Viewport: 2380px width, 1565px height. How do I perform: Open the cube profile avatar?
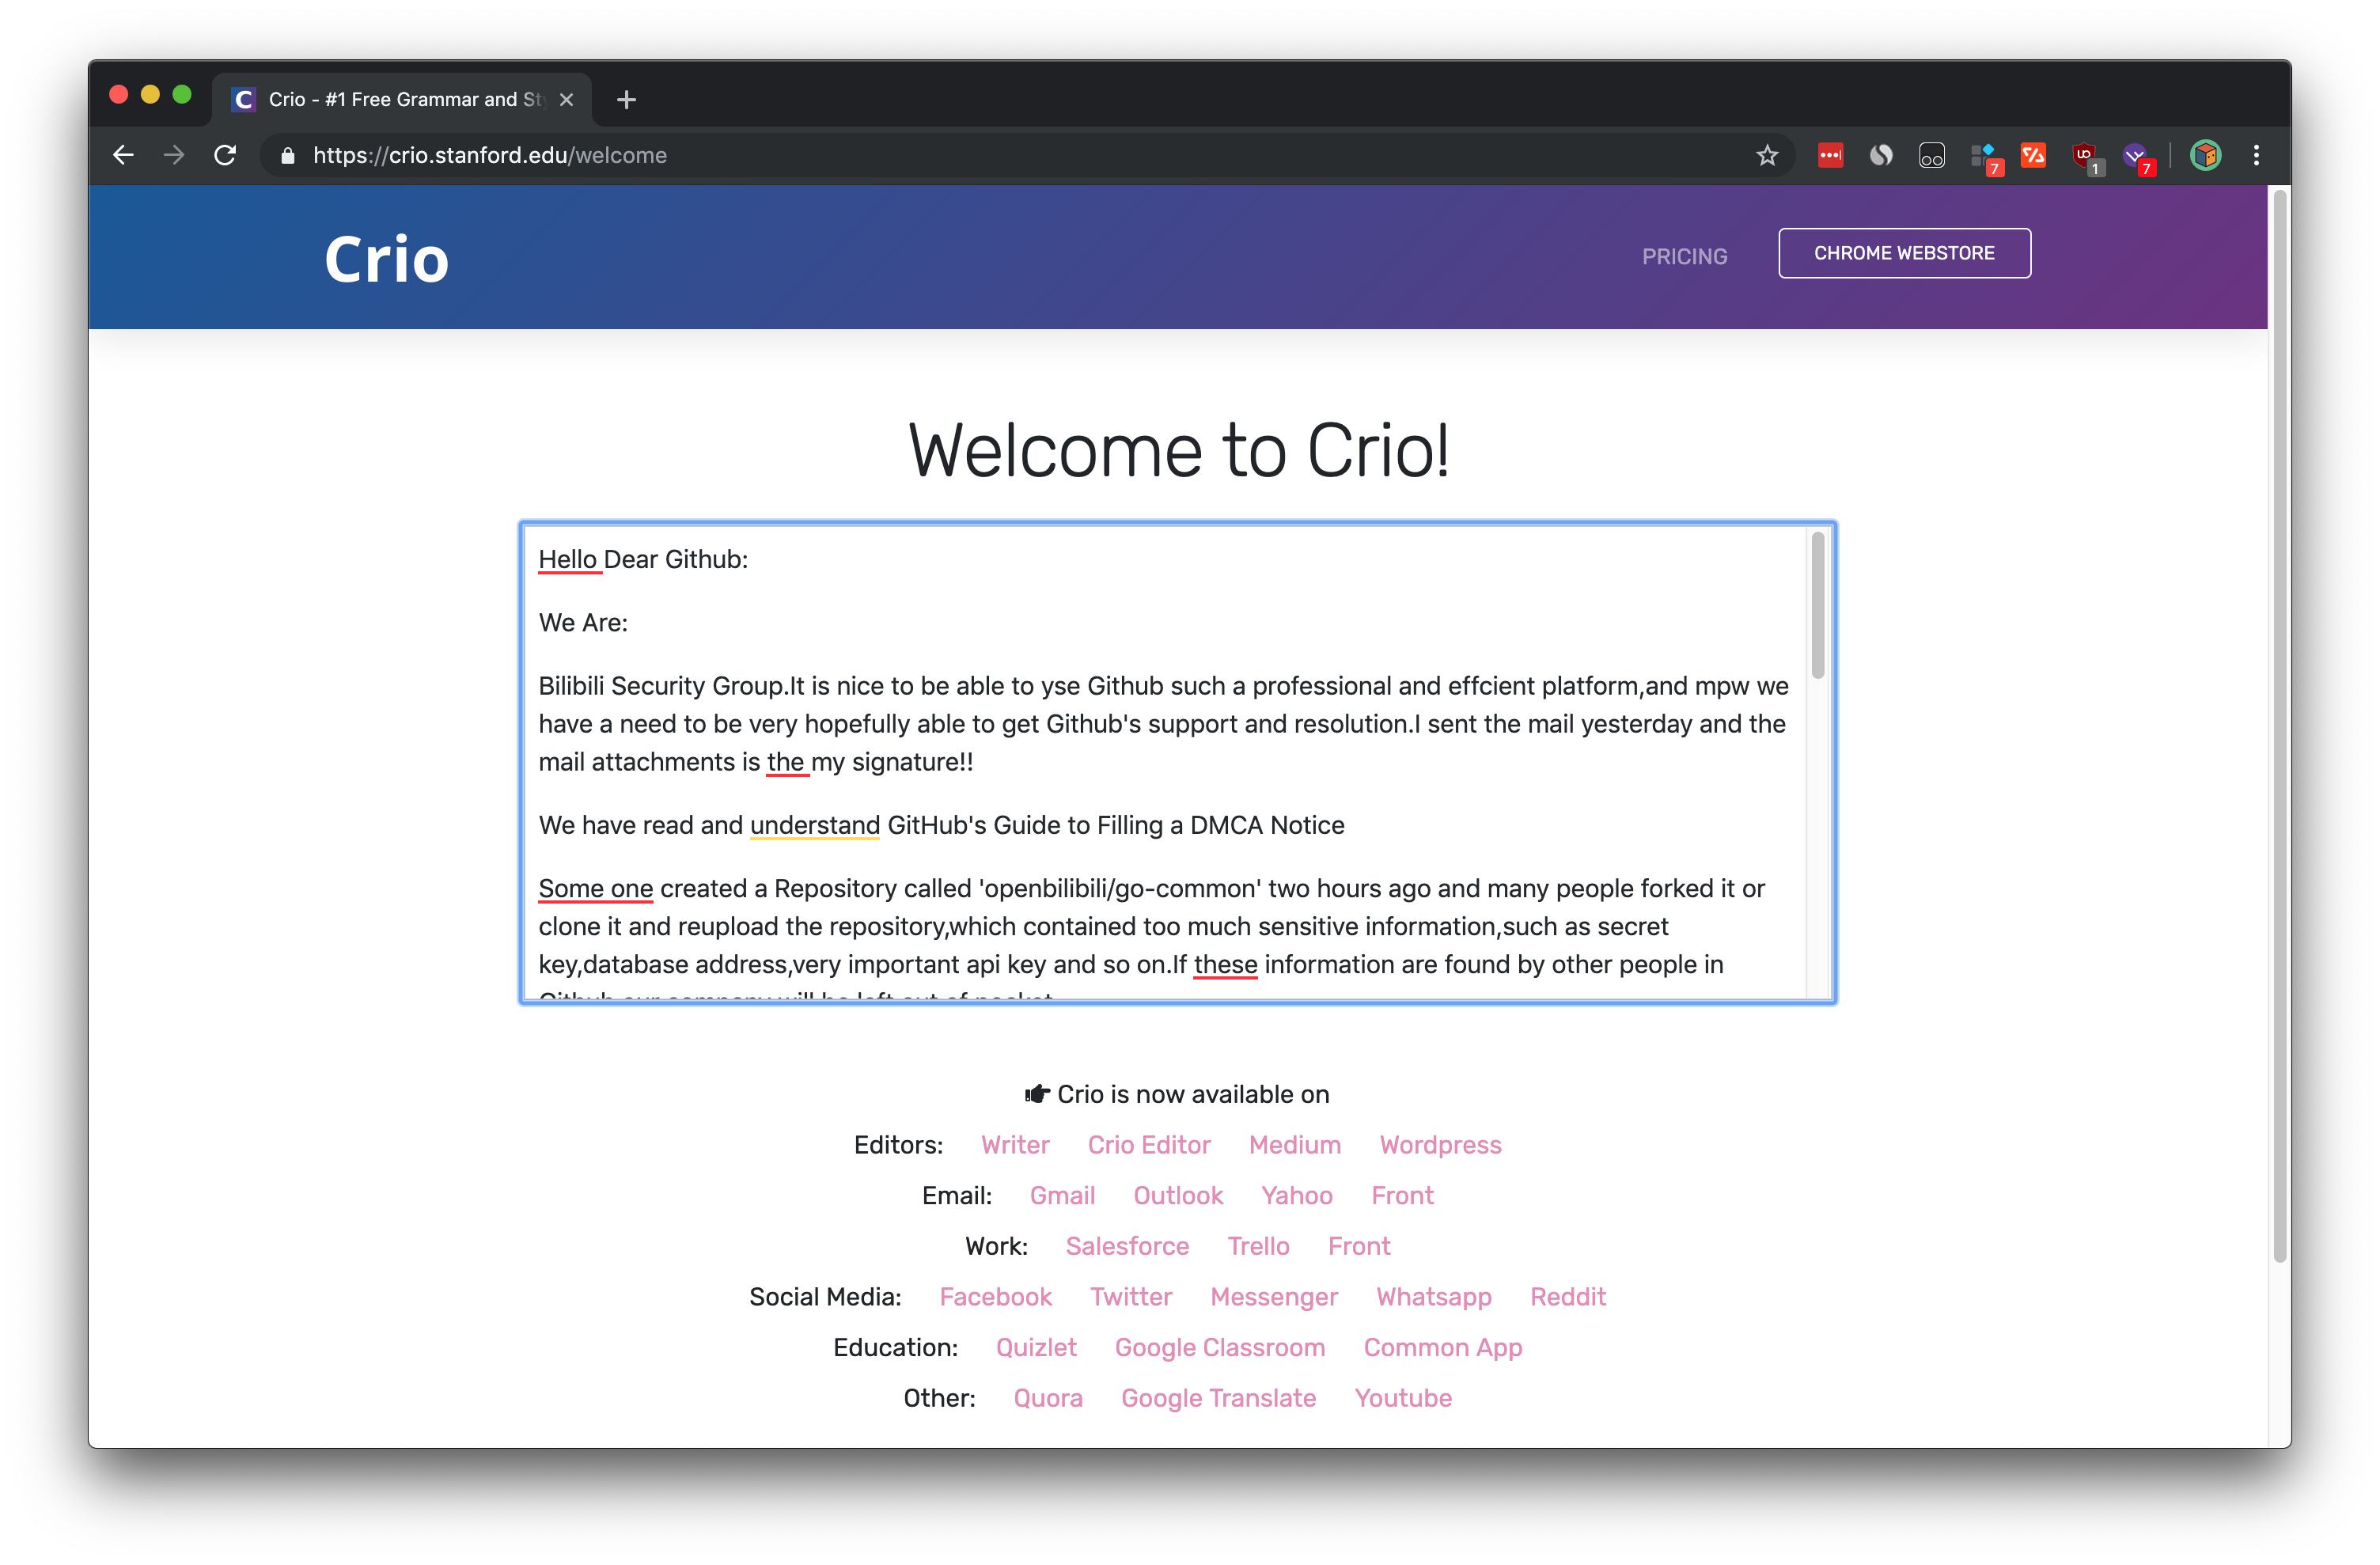click(x=2205, y=155)
